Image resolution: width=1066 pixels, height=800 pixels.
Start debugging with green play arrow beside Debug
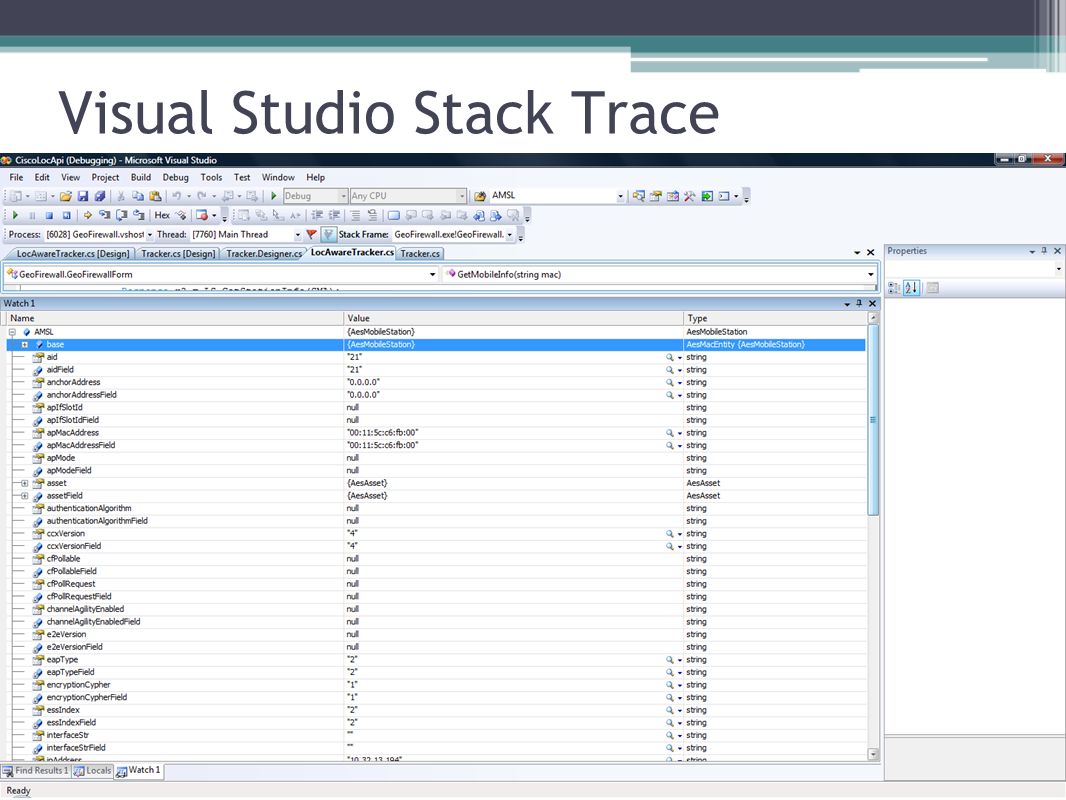[273, 196]
